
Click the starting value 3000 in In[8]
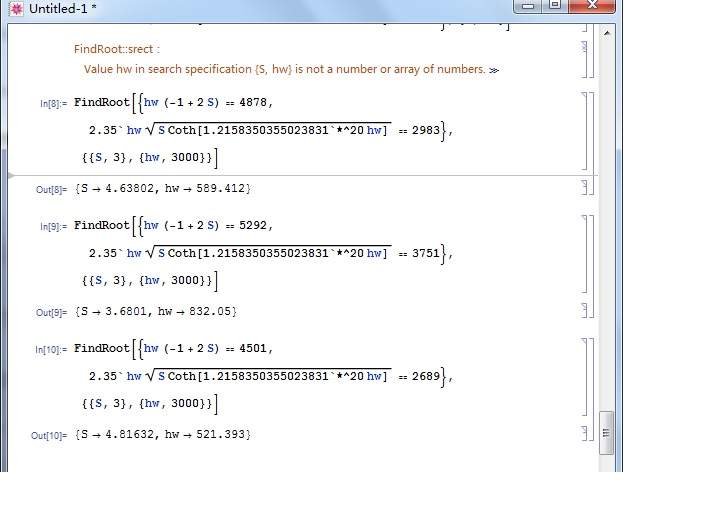[185, 157]
